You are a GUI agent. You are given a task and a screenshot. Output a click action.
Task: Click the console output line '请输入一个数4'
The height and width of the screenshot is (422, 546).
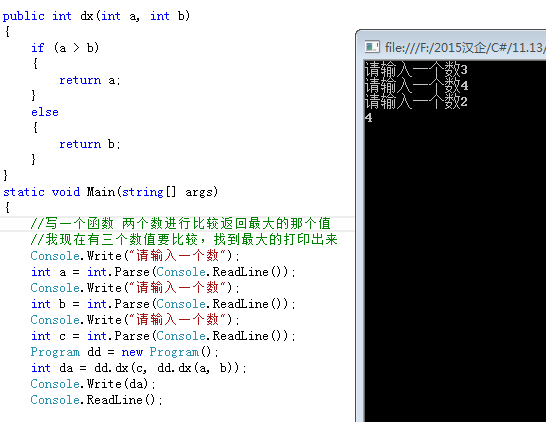(x=416, y=85)
